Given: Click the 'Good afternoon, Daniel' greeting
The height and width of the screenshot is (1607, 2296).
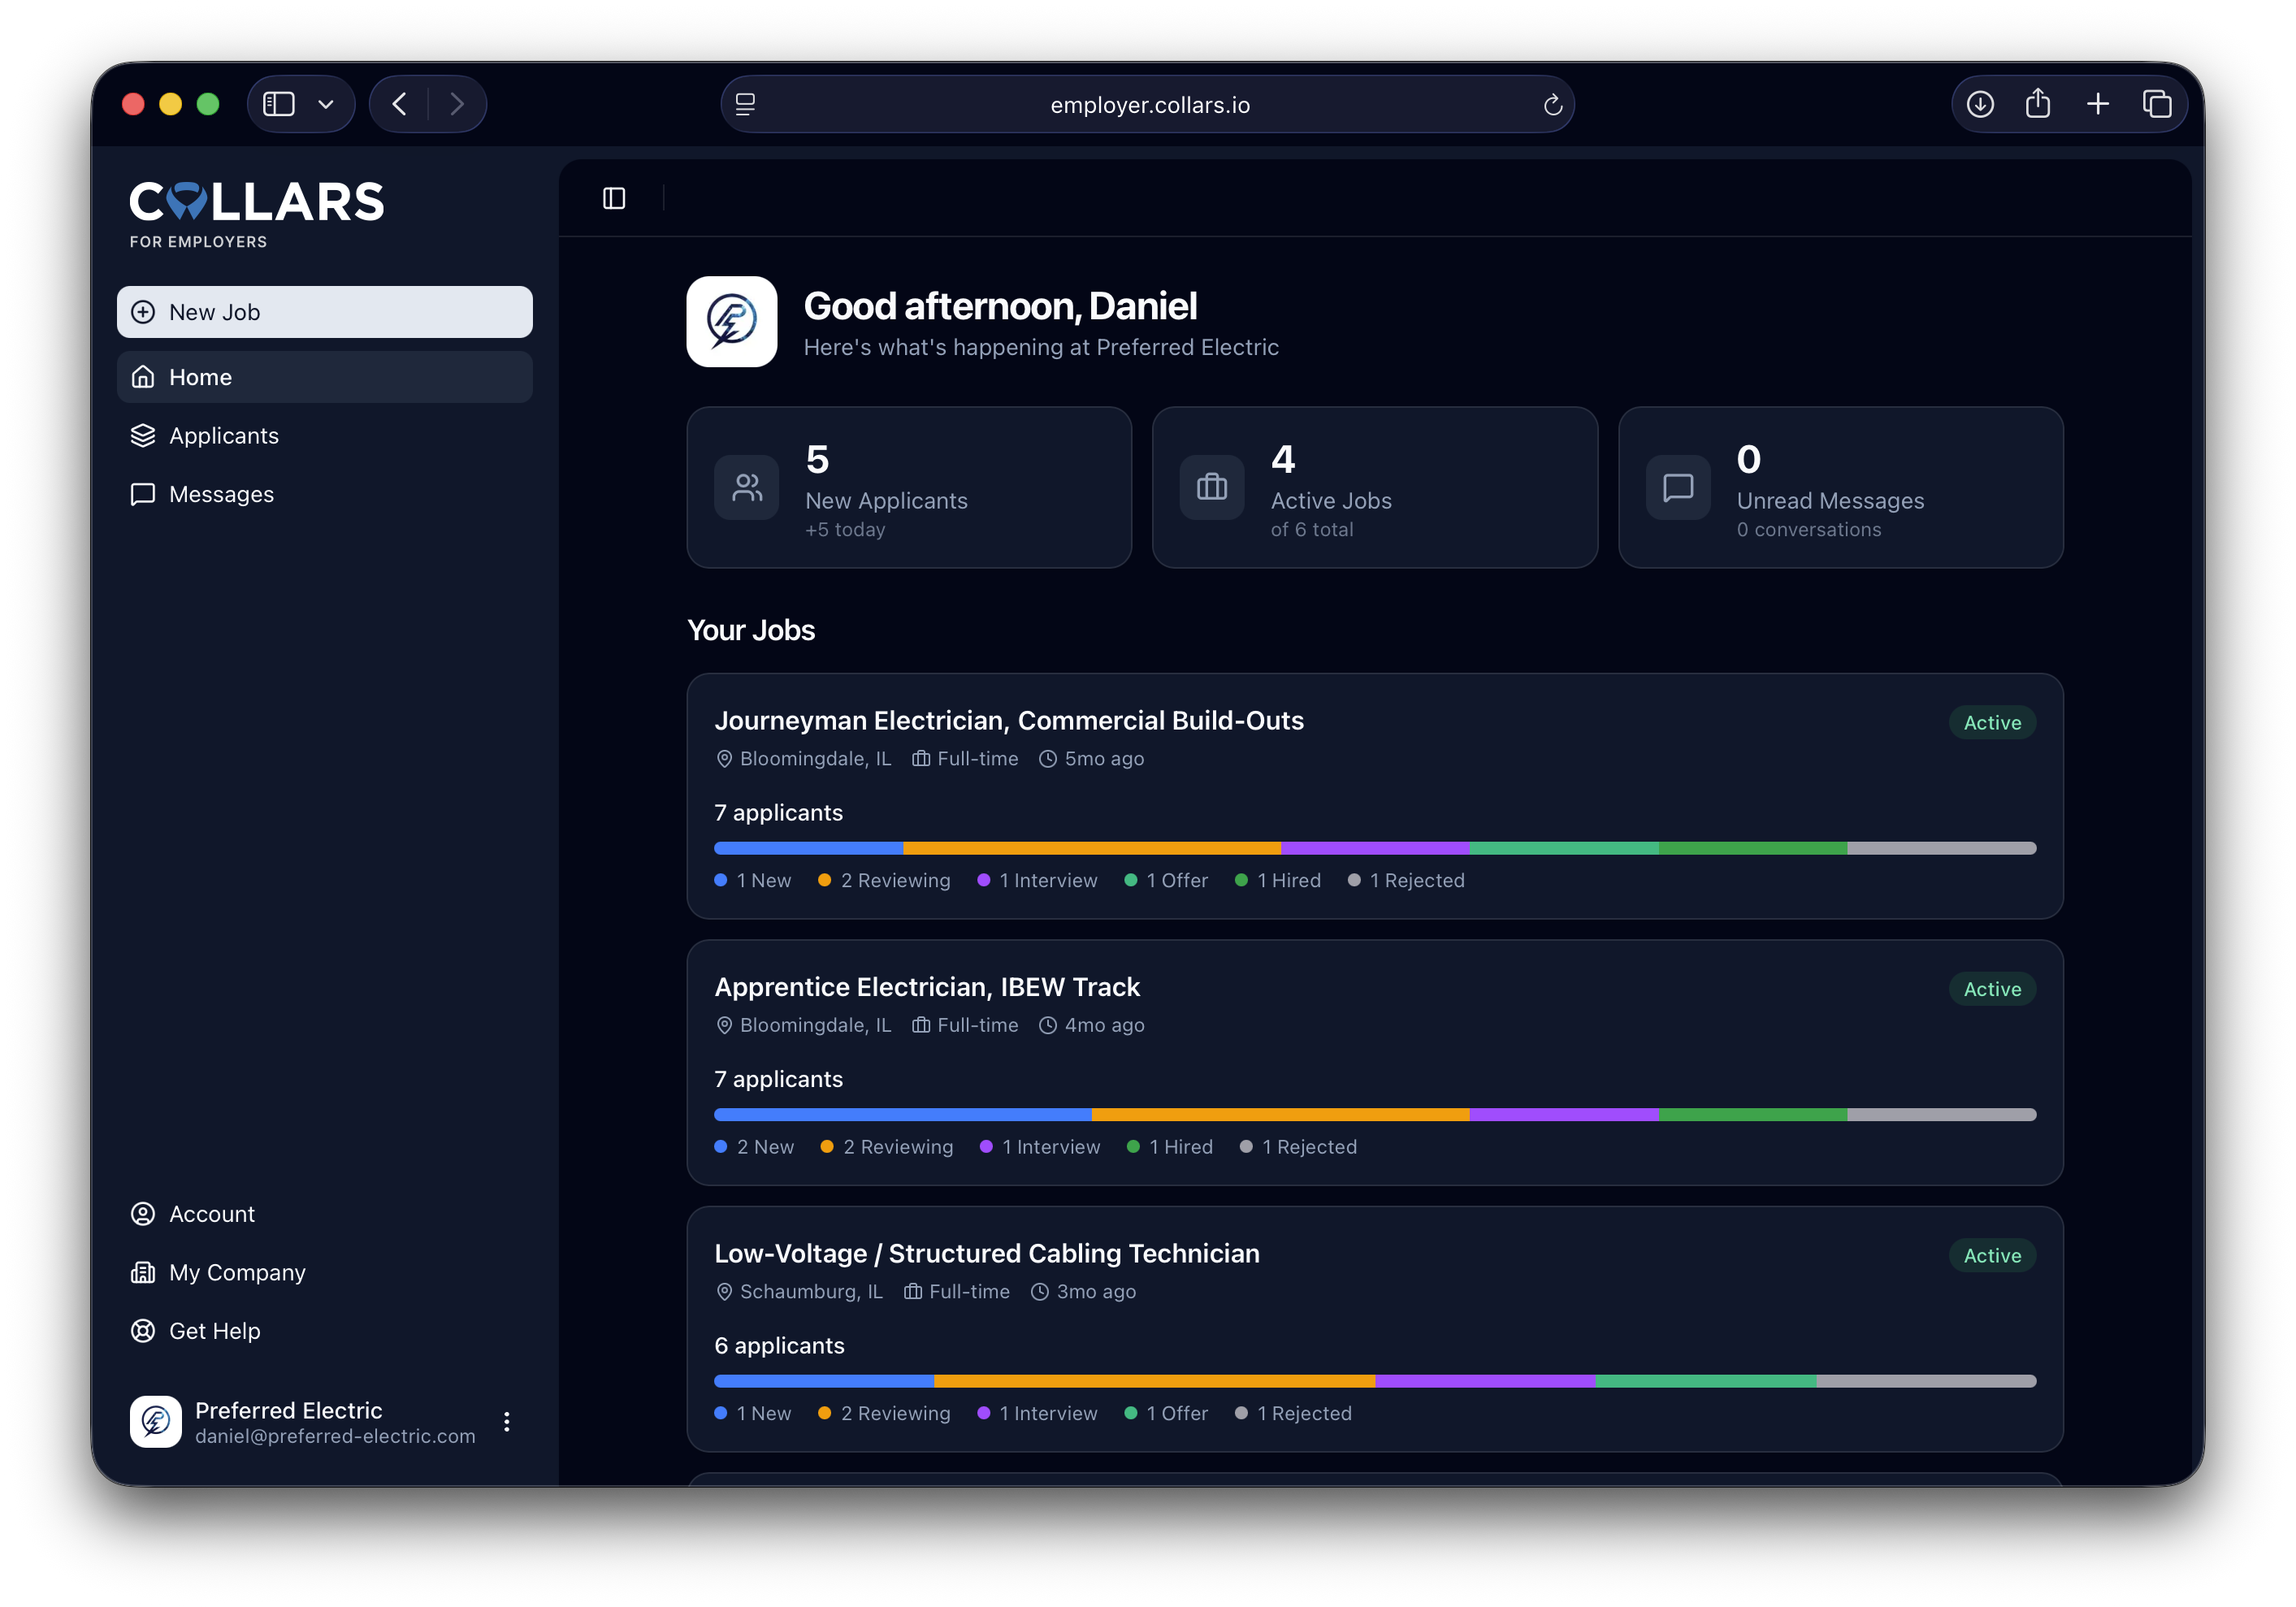Looking at the screenshot, I should [1000, 306].
